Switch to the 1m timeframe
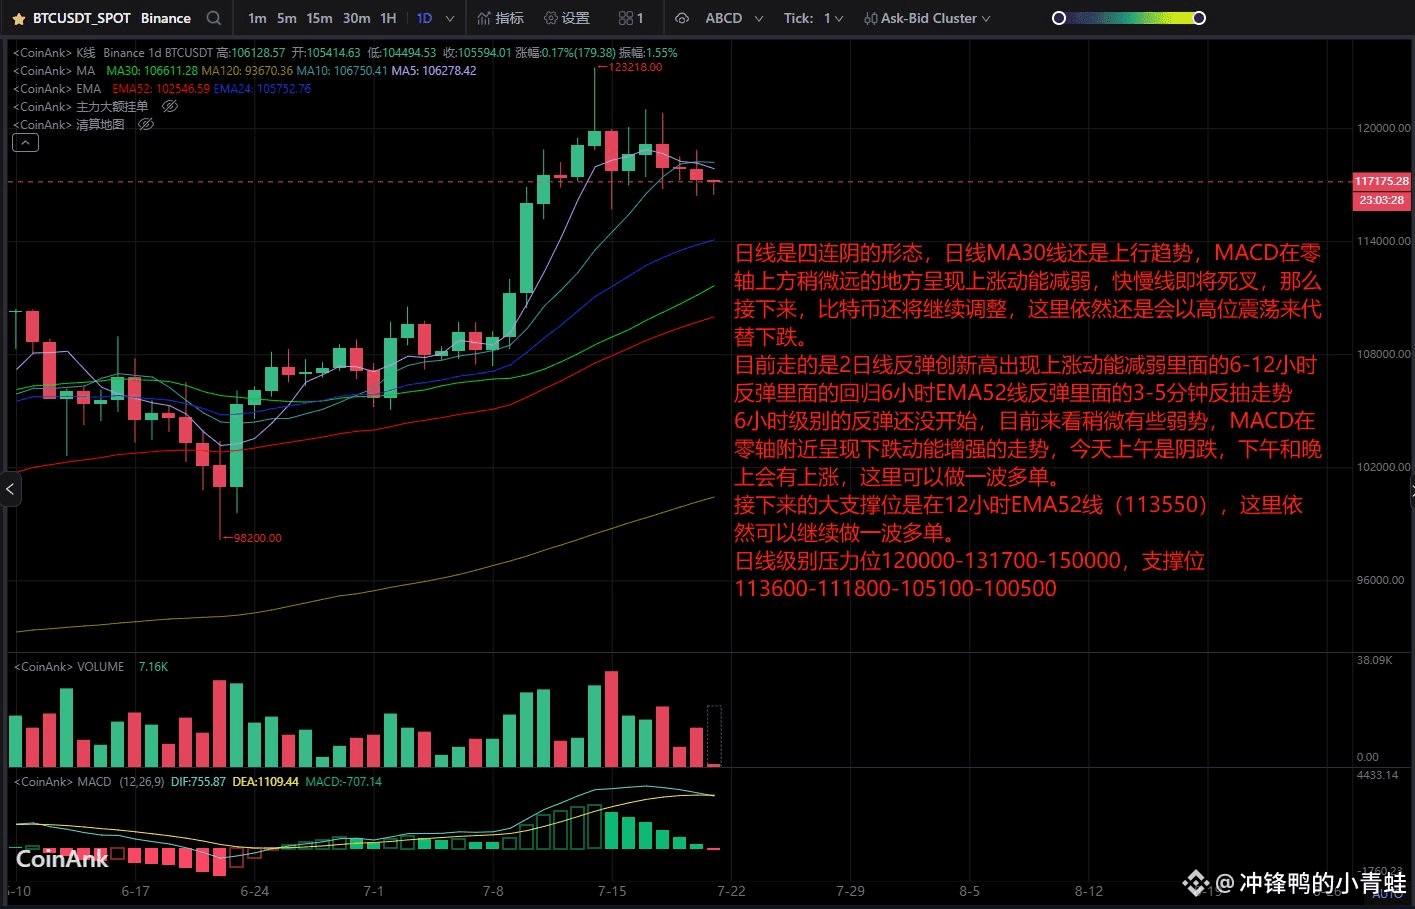The image size is (1415, 909). tap(257, 18)
